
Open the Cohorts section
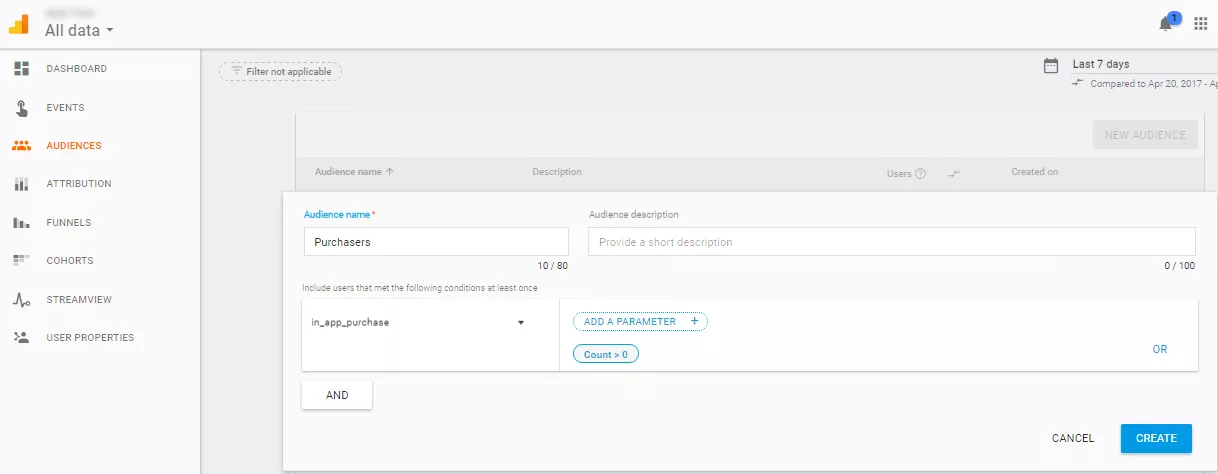70,261
